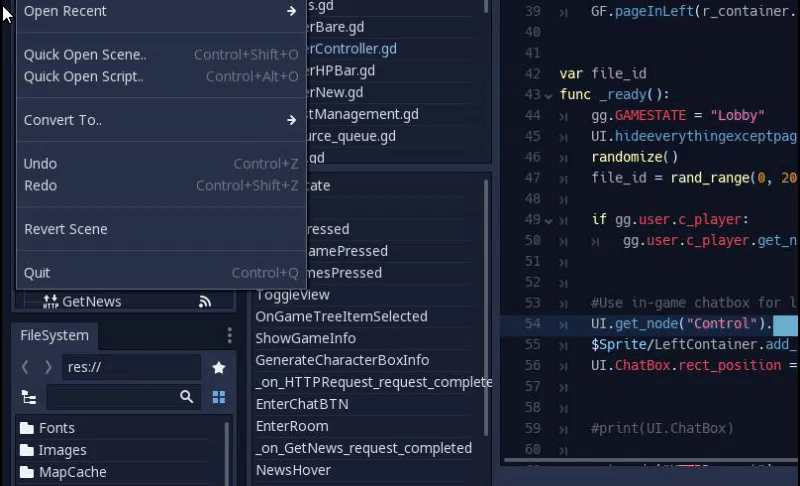Jump to method ending in mesPressed

click(344, 273)
